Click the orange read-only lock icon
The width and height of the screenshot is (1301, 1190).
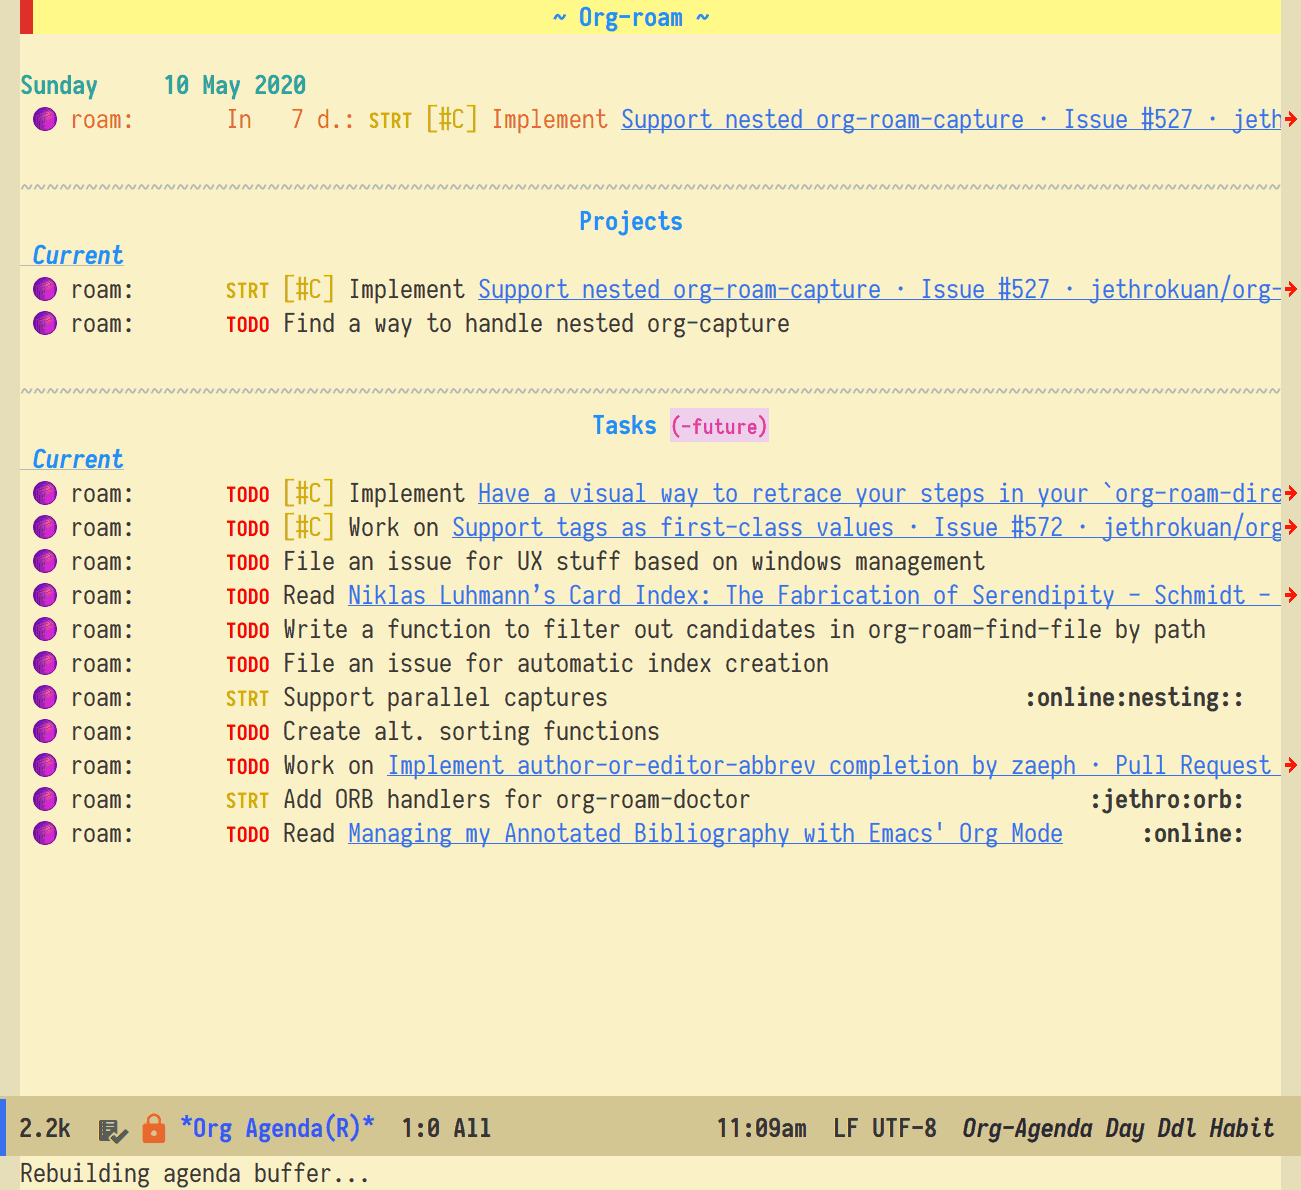pos(153,1129)
